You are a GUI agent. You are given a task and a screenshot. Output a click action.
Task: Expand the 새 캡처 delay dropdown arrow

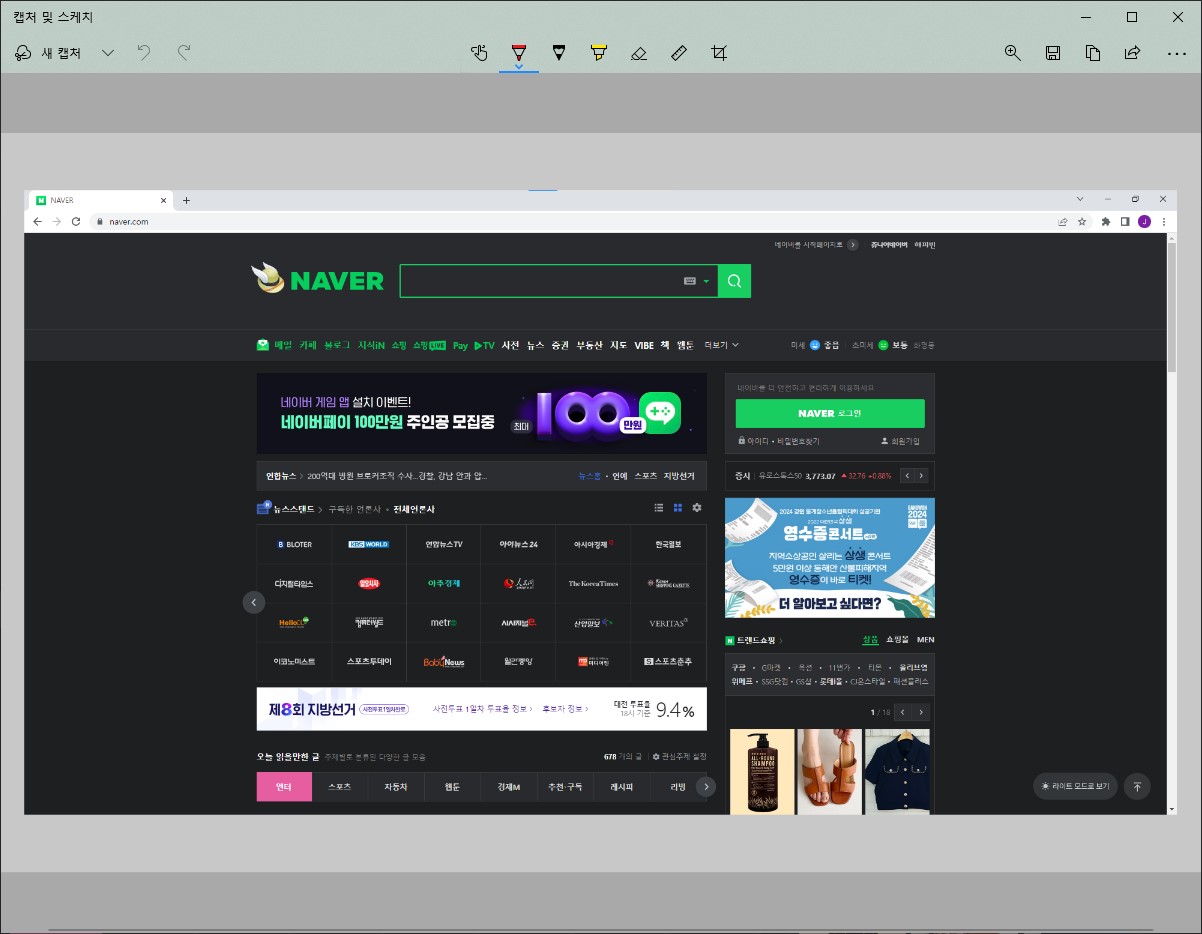pos(108,53)
